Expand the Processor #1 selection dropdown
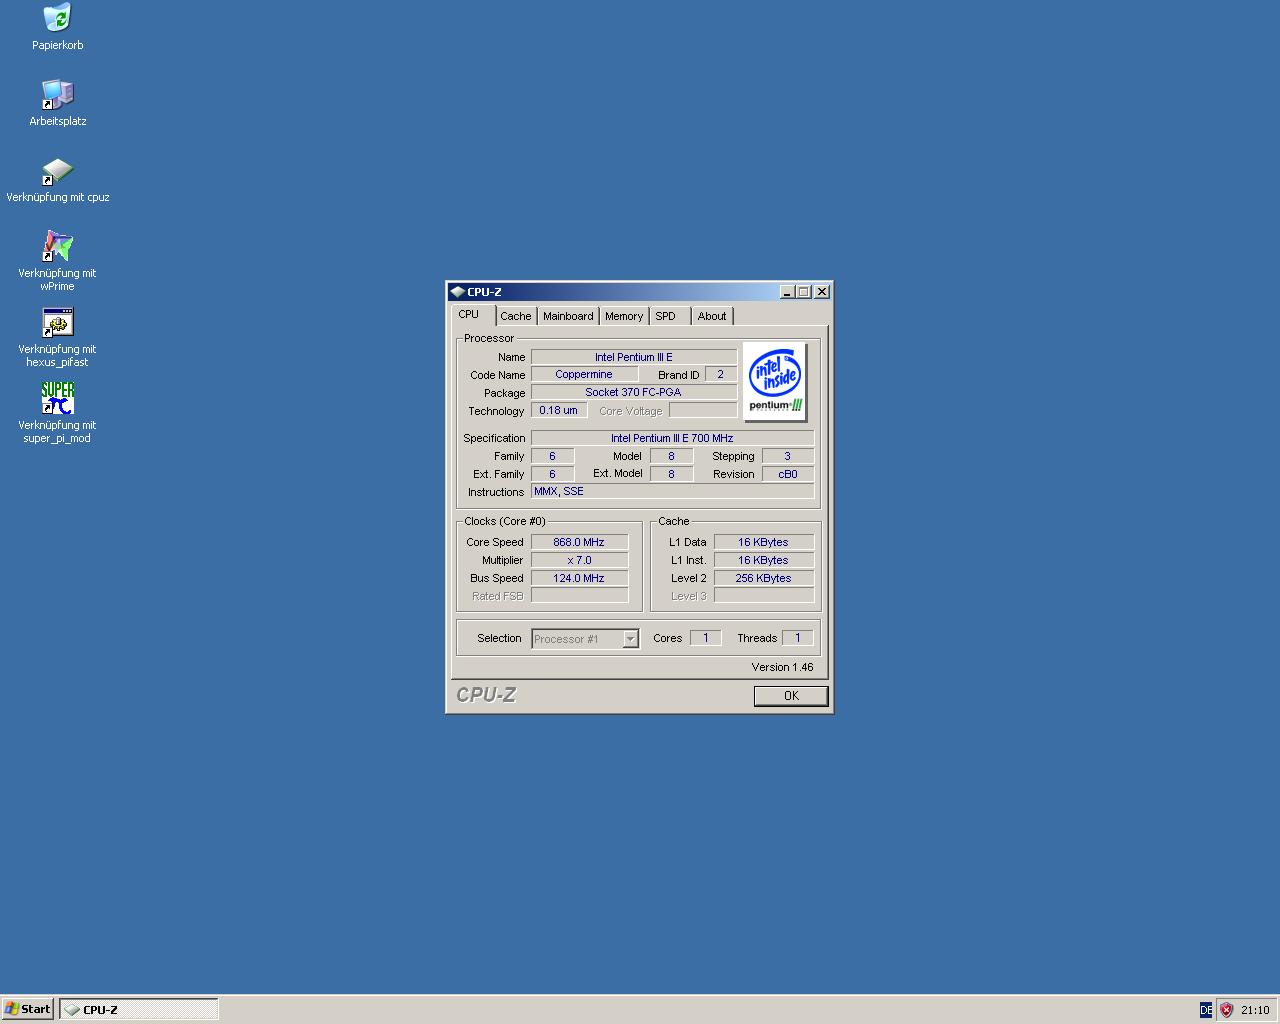 [x=631, y=639]
